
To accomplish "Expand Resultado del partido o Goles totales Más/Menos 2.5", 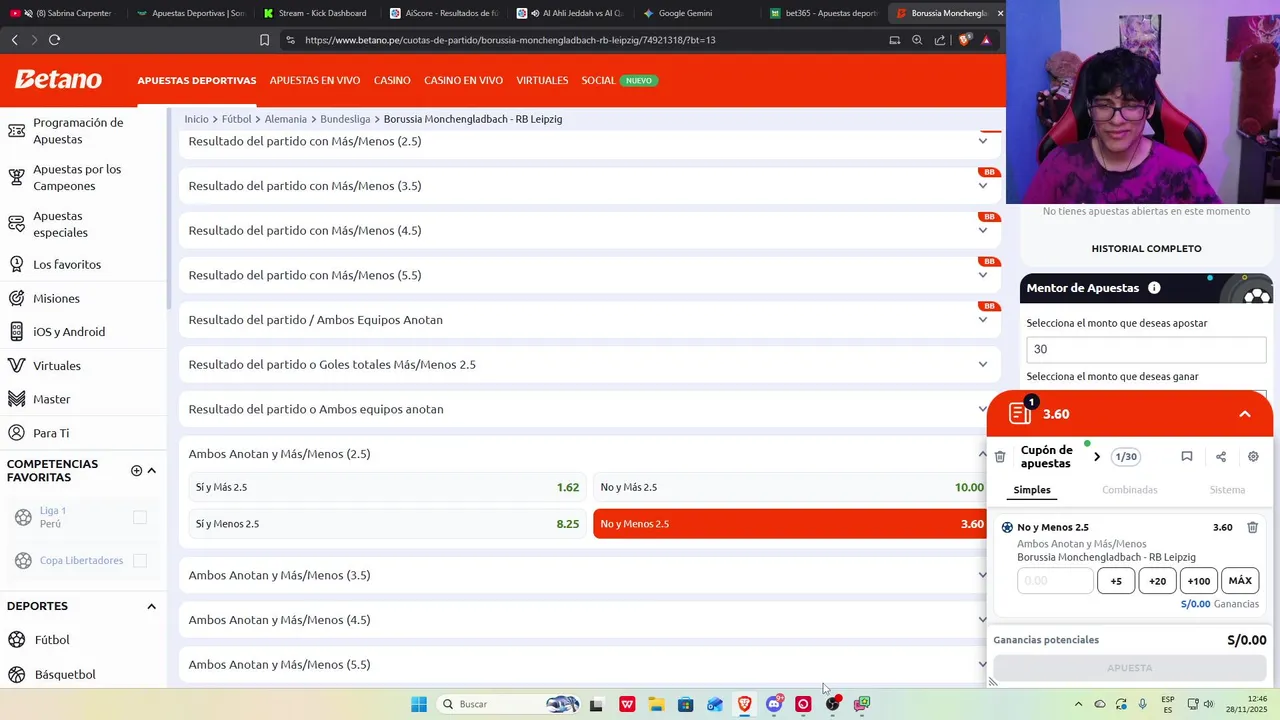I will [588, 364].
